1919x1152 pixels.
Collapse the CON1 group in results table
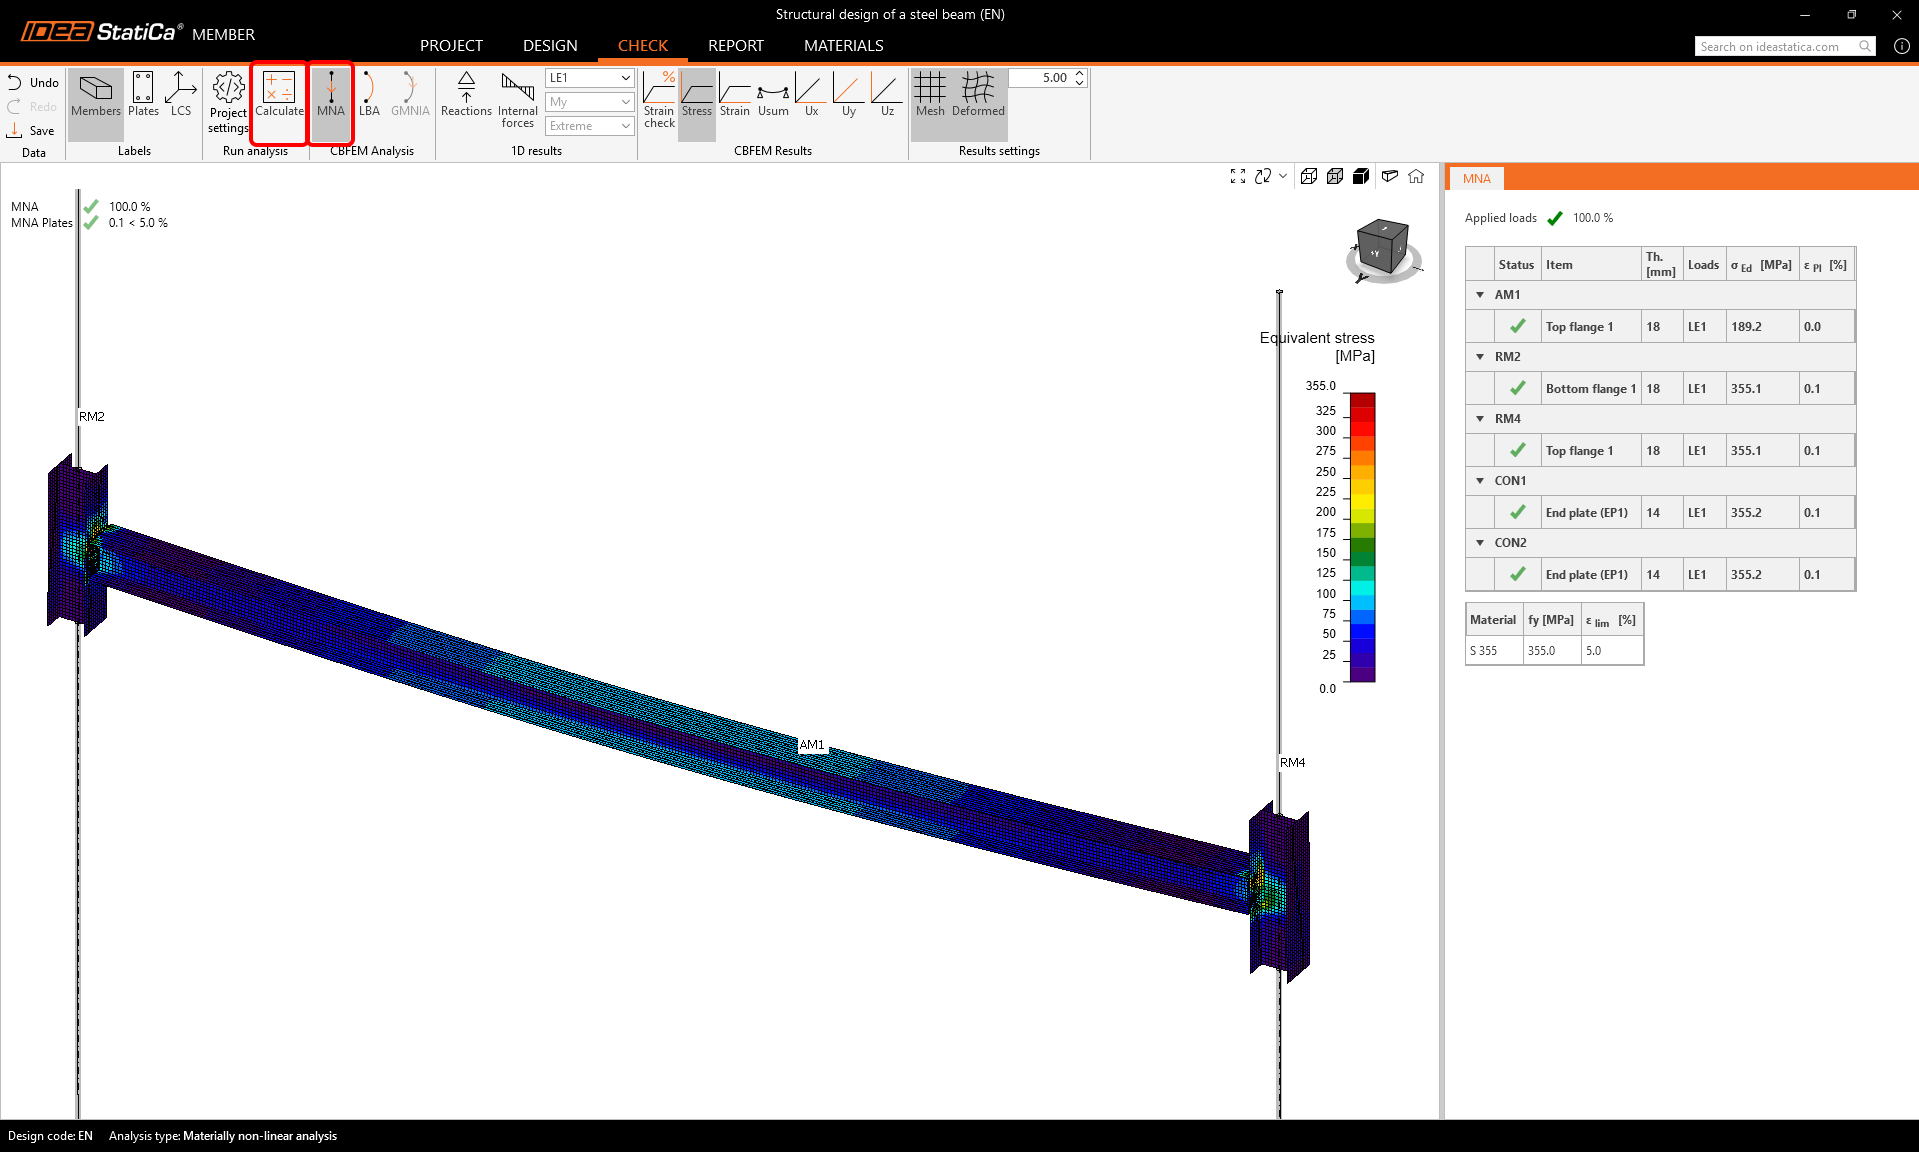(1480, 481)
